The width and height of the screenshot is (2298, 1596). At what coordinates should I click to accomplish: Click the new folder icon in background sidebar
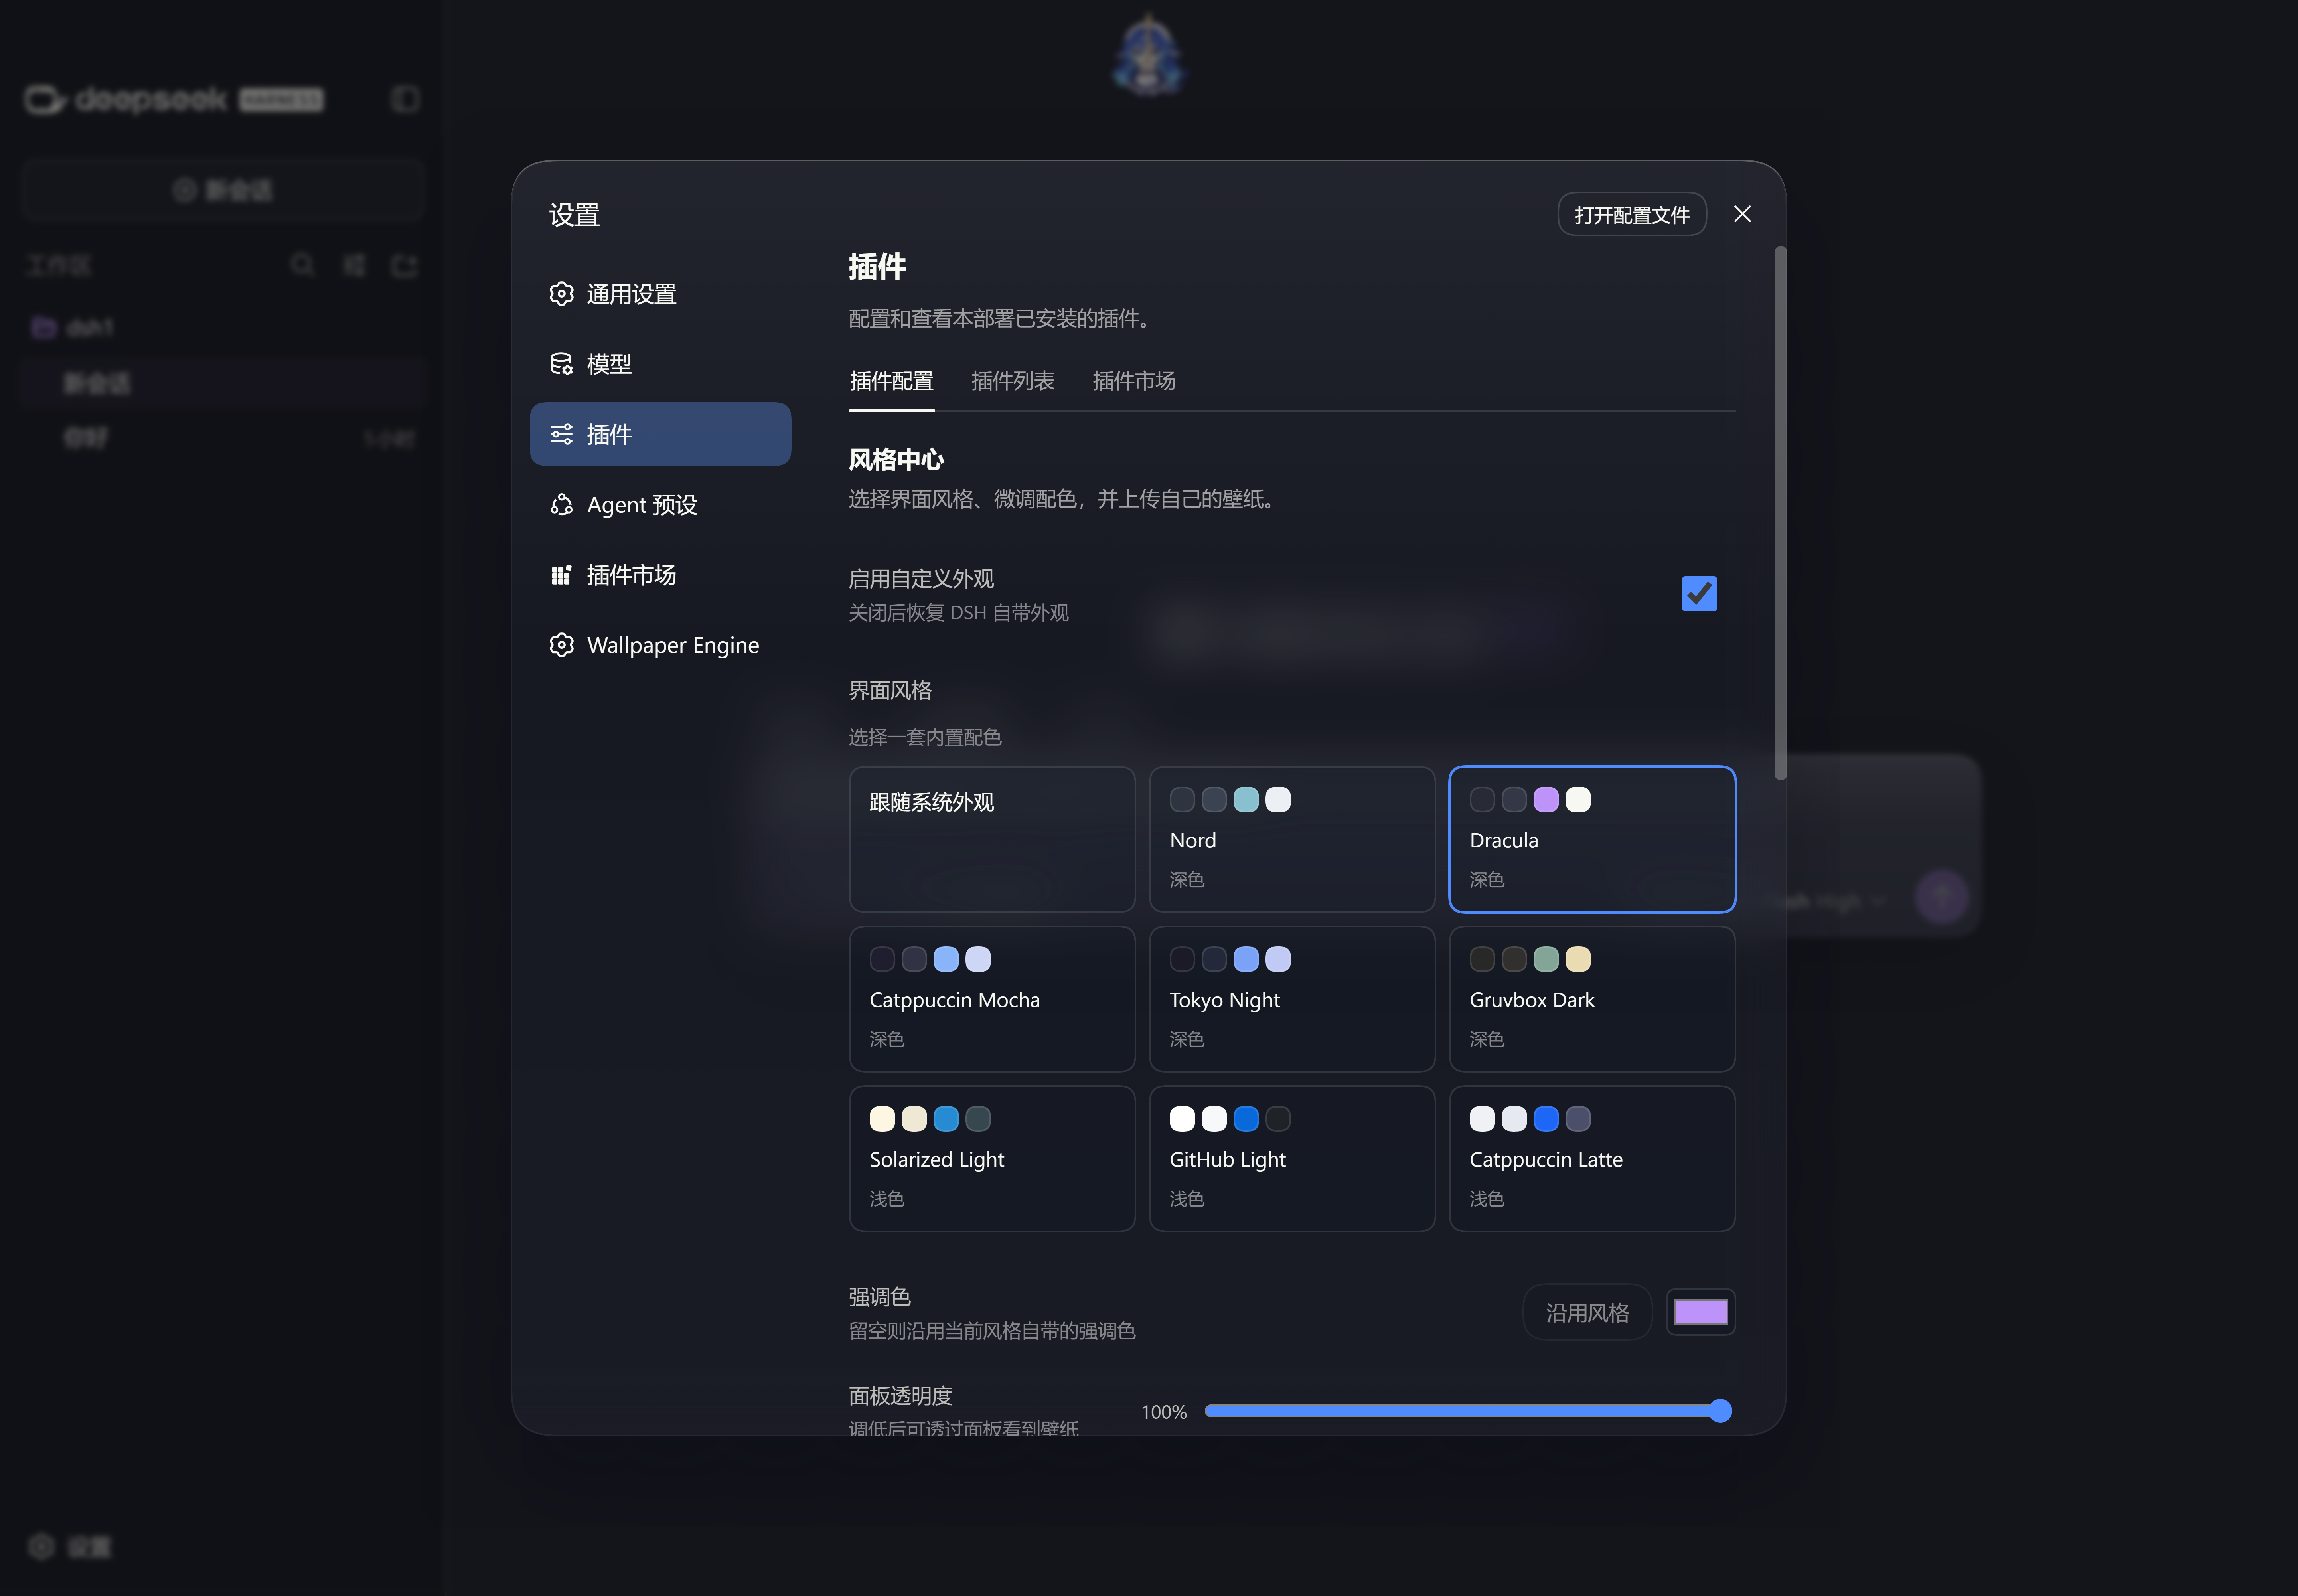coord(404,265)
